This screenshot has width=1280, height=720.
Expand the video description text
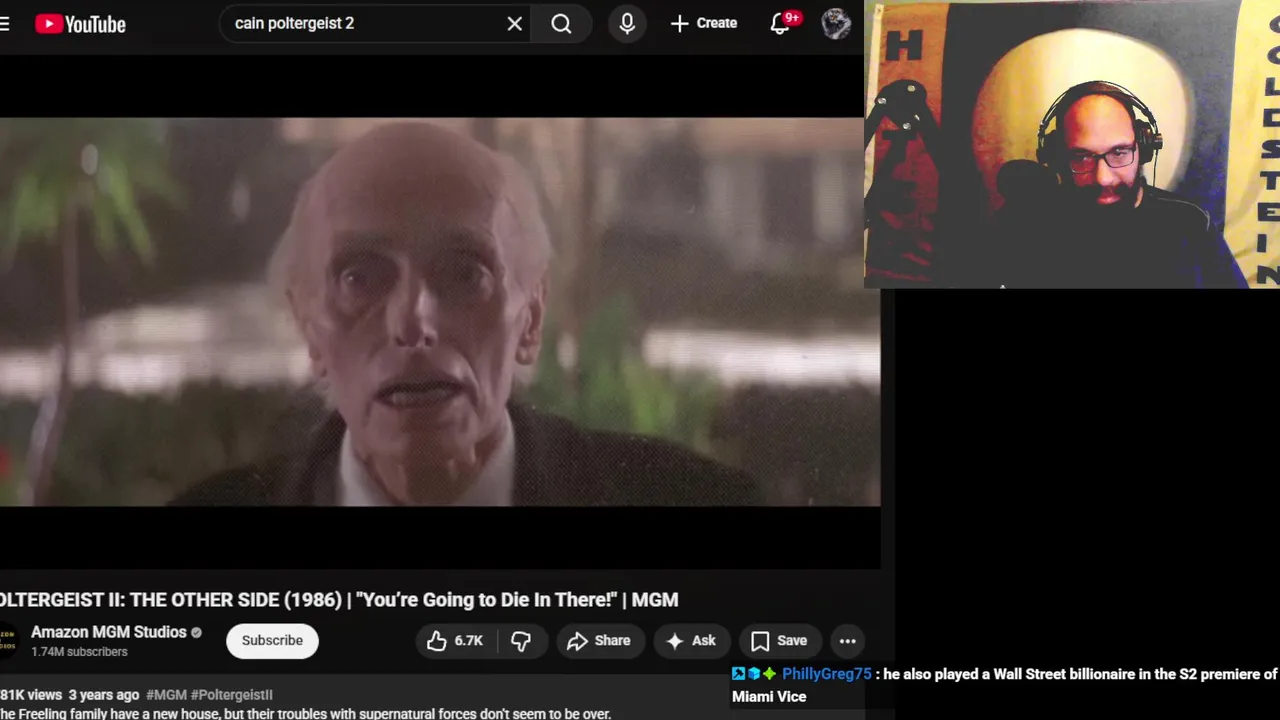pos(305,714)
